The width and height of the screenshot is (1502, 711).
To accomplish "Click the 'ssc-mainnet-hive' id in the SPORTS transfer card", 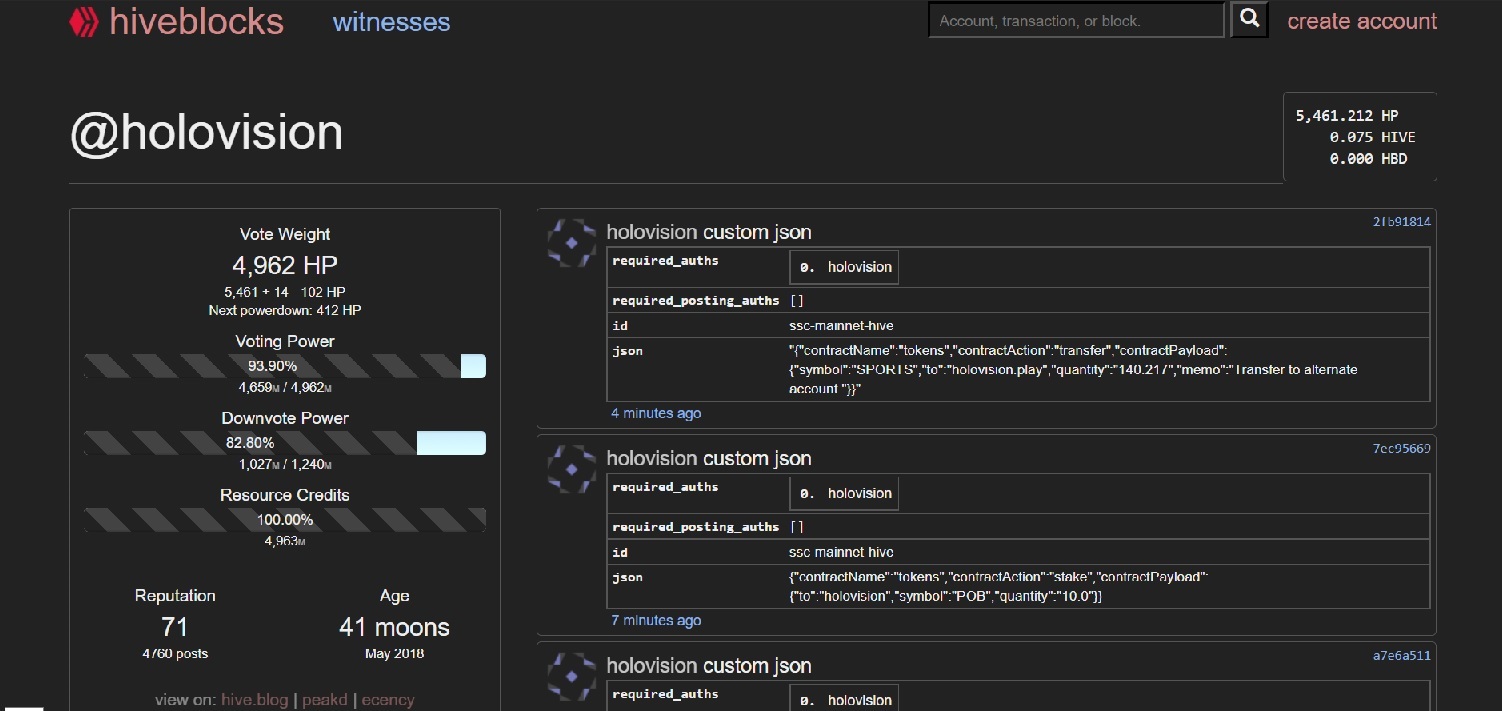I will coord(841,325).
